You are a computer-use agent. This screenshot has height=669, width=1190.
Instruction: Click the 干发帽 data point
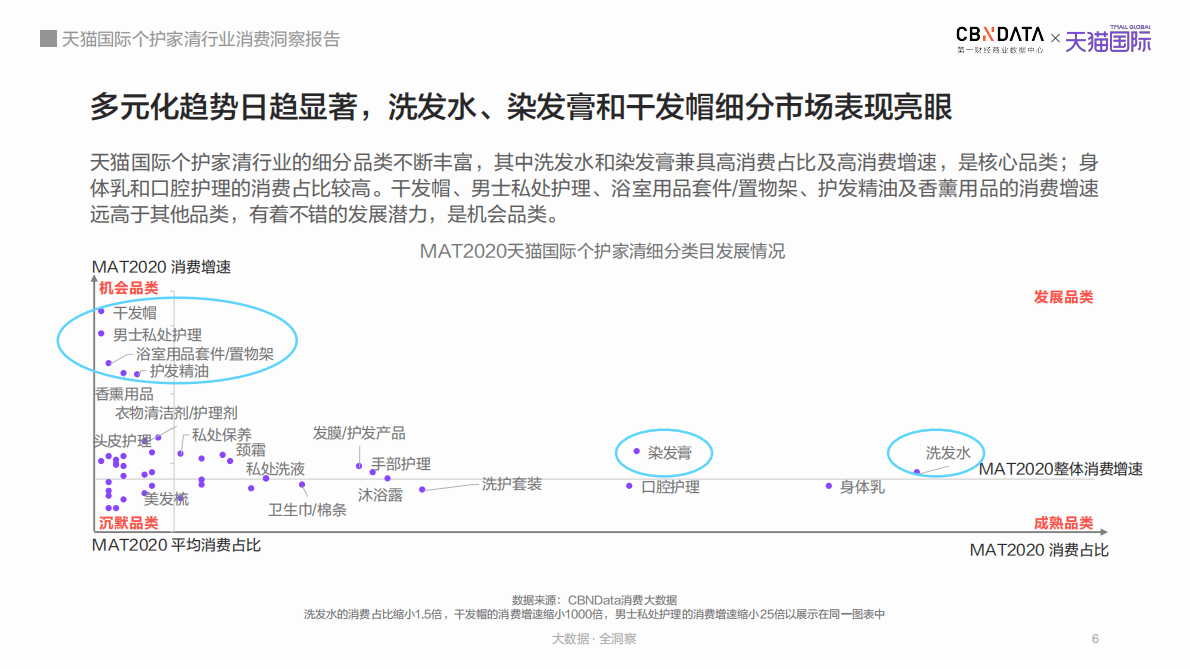click(x=103, y=313)
